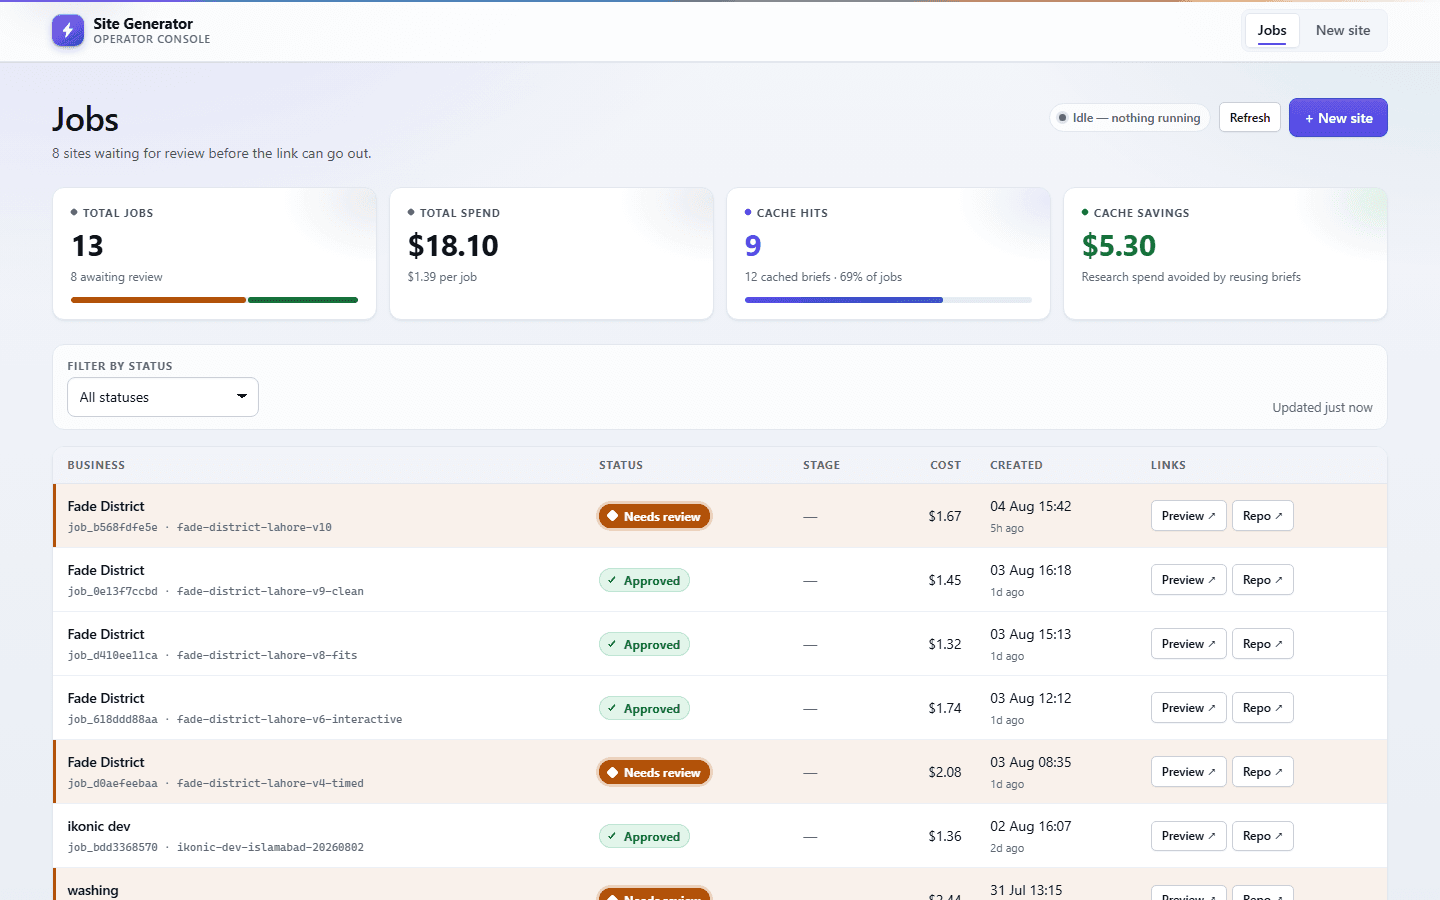This screenshot has height=900, width=1440.
Task: Open Repo for fade-district-lahore-v4-timed
Action: pos(1262,772)
